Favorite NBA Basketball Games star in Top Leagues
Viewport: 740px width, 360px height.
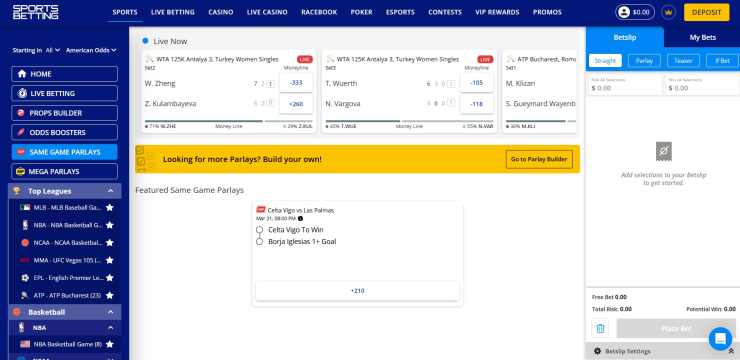click(109, 225)
